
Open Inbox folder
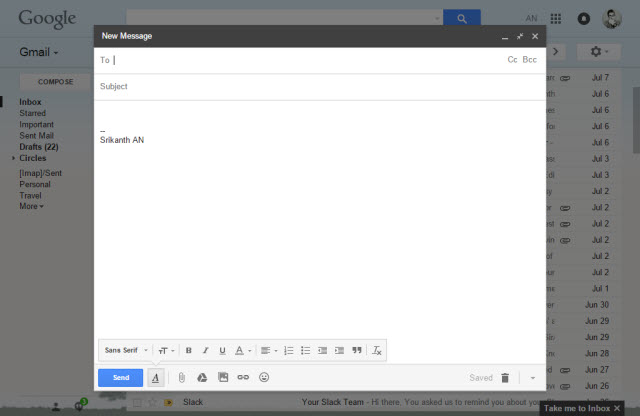coord(30,102)
